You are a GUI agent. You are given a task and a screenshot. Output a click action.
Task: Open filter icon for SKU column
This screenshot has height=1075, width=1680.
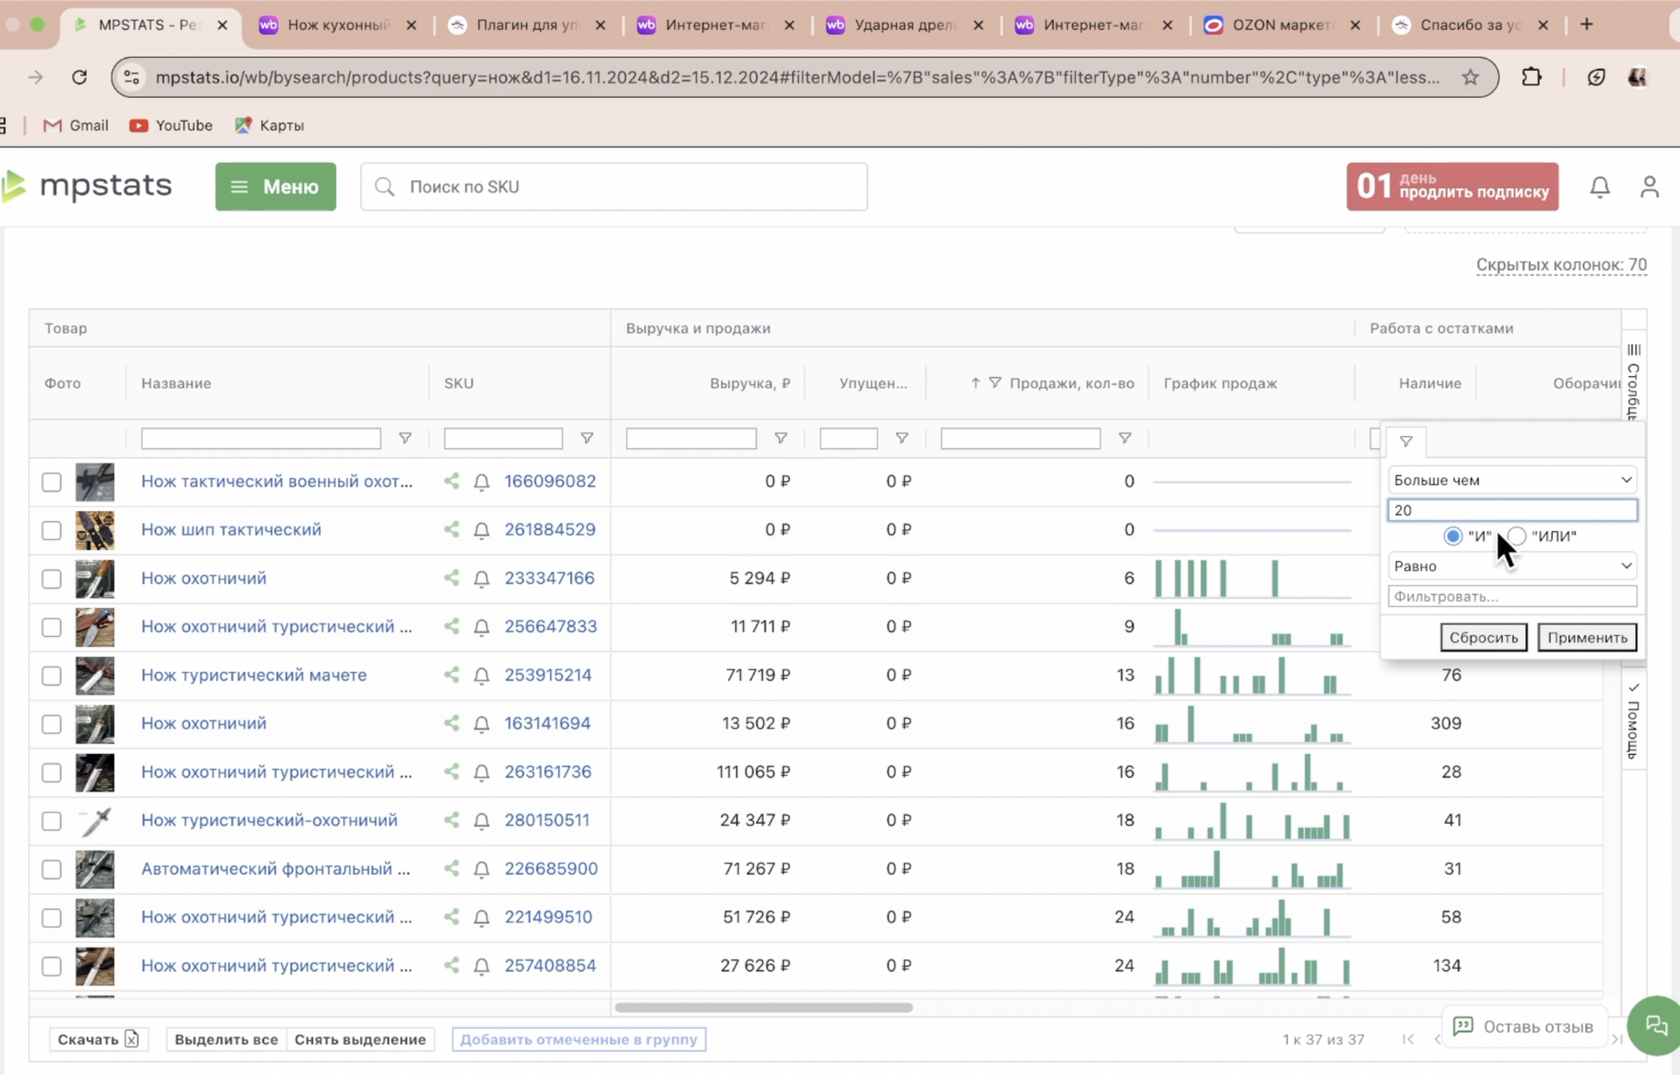(x=587, y=438)
